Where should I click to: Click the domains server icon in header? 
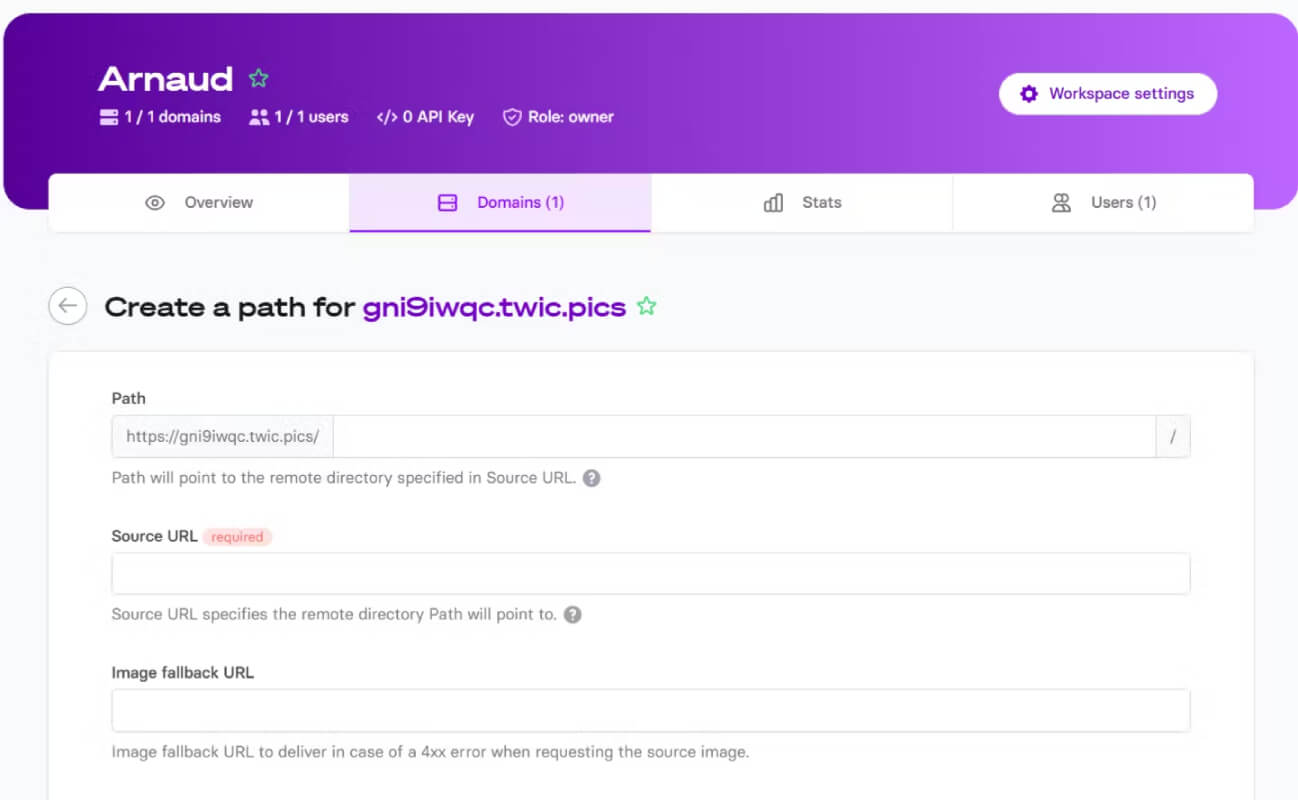(x=109, y=117)
